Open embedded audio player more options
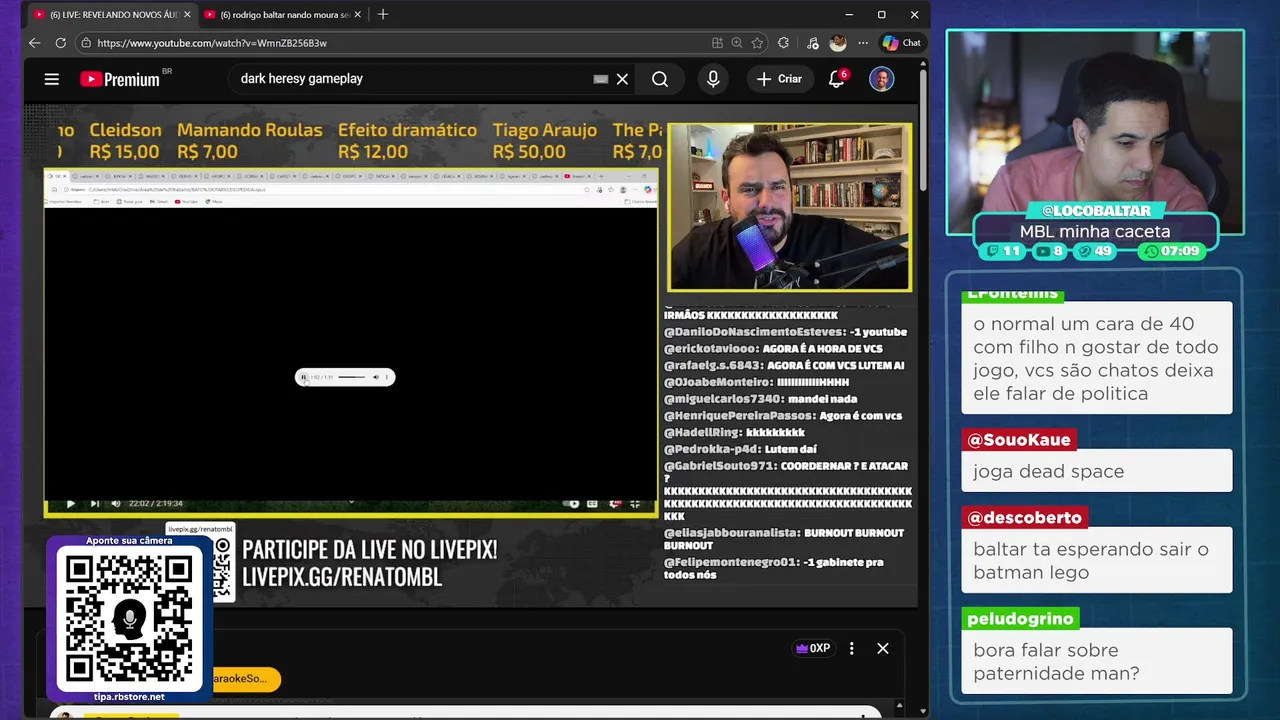The height and width of the screenshot is (720, 1280). click(x=387, y=377)
